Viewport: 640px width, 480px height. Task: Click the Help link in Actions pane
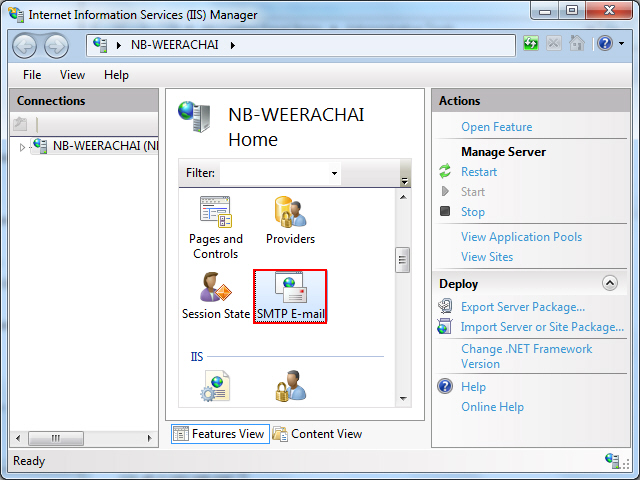pyautogui.click(x=473, y=387)
